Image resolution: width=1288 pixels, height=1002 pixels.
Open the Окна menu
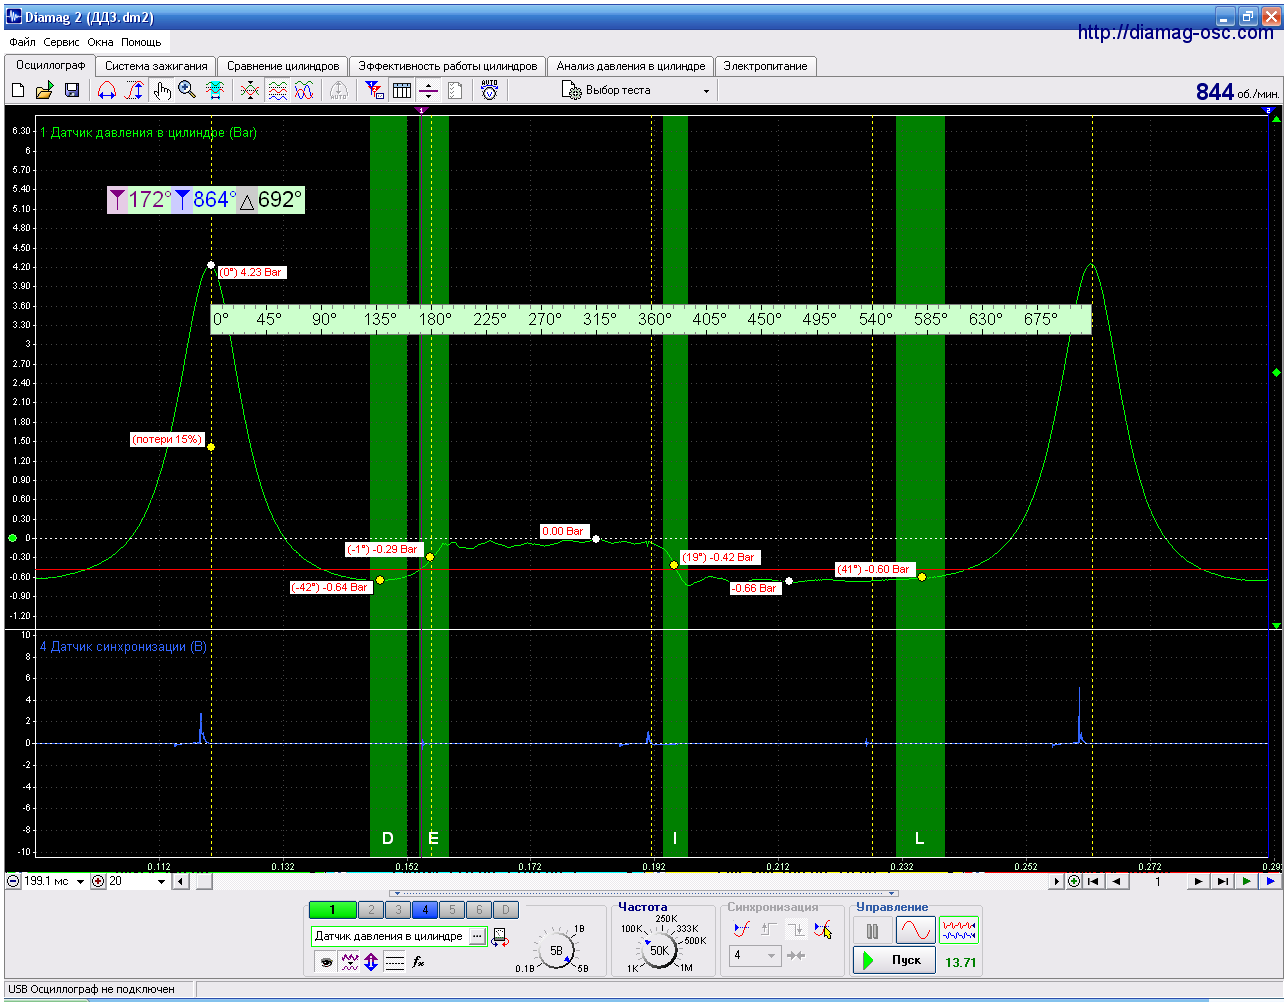tap(100, 42)
